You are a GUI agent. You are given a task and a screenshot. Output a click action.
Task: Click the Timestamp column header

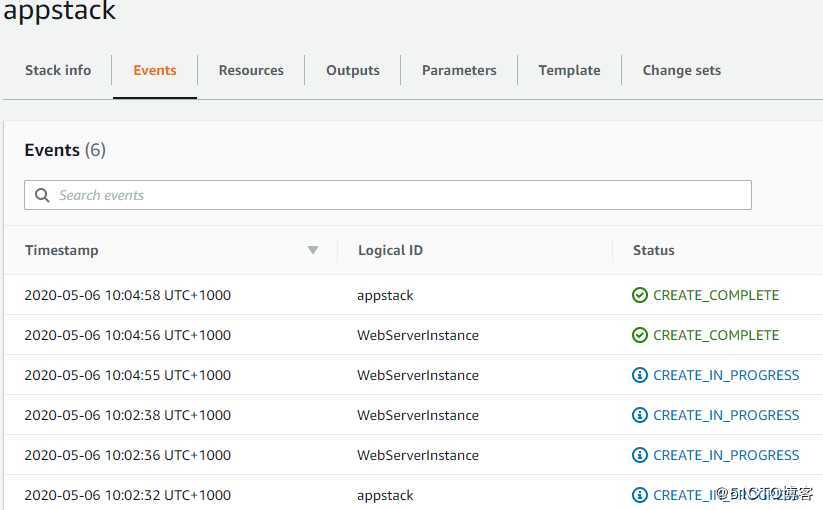61,250
